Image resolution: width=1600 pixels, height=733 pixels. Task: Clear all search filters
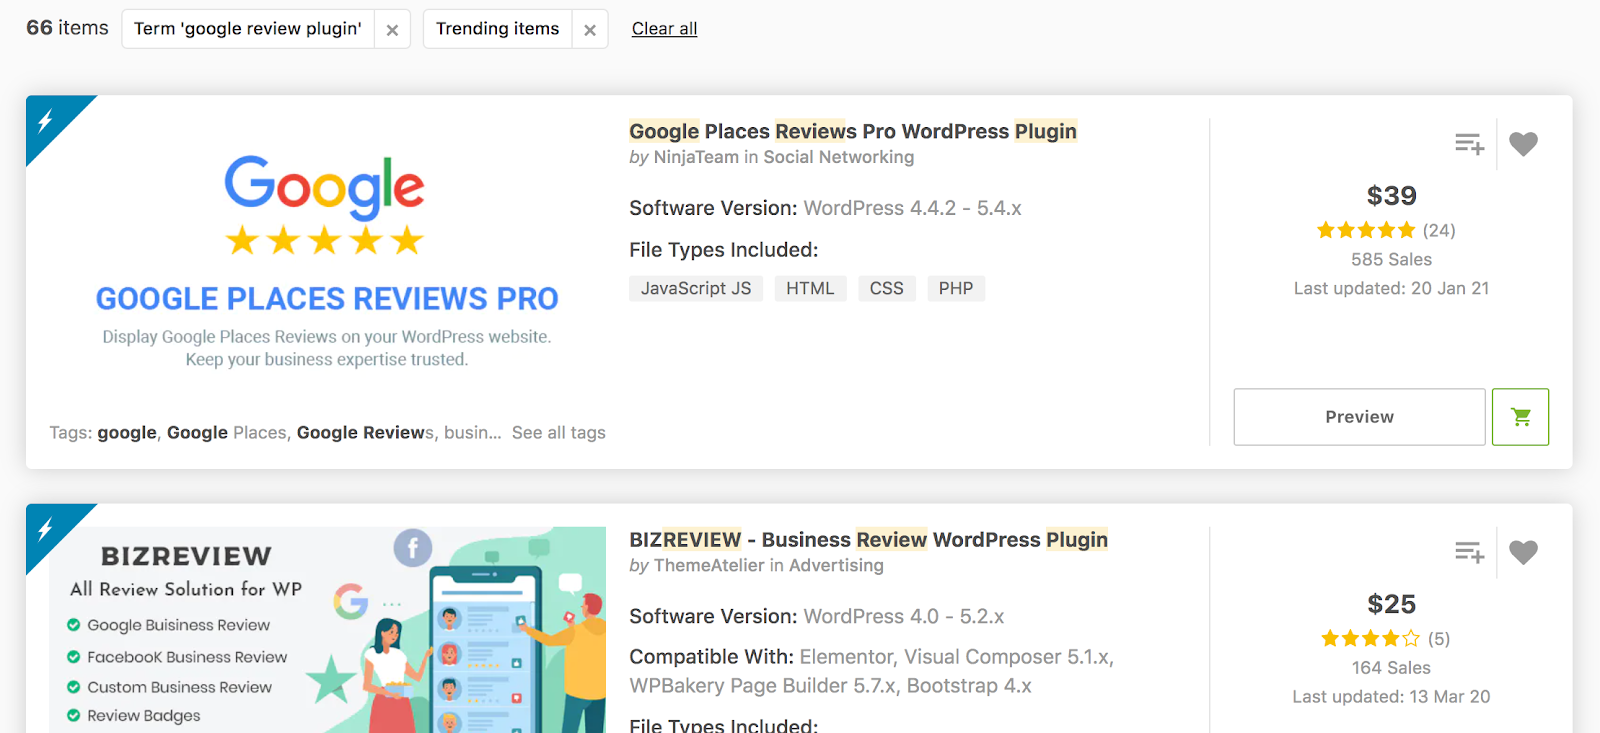click(664, 29)
